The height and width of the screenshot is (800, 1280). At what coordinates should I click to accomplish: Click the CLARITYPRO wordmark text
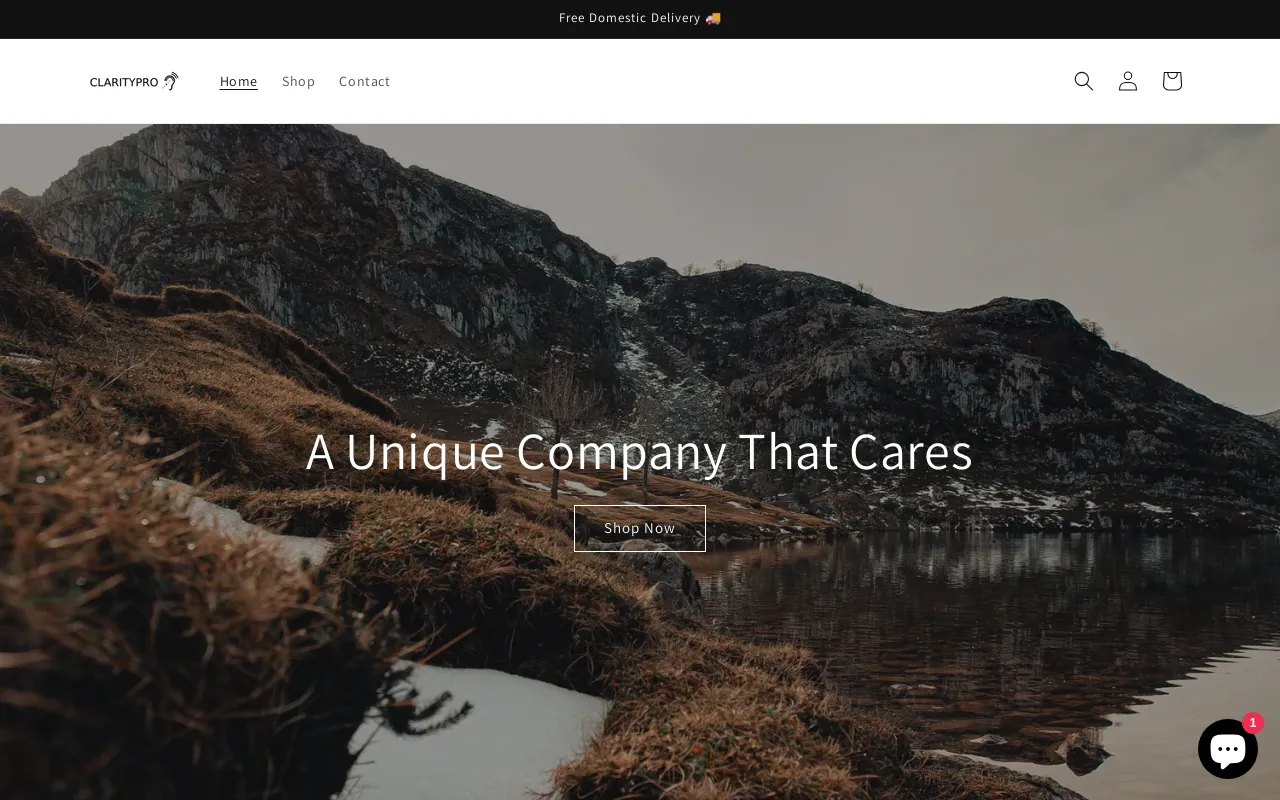pos(124,82)
